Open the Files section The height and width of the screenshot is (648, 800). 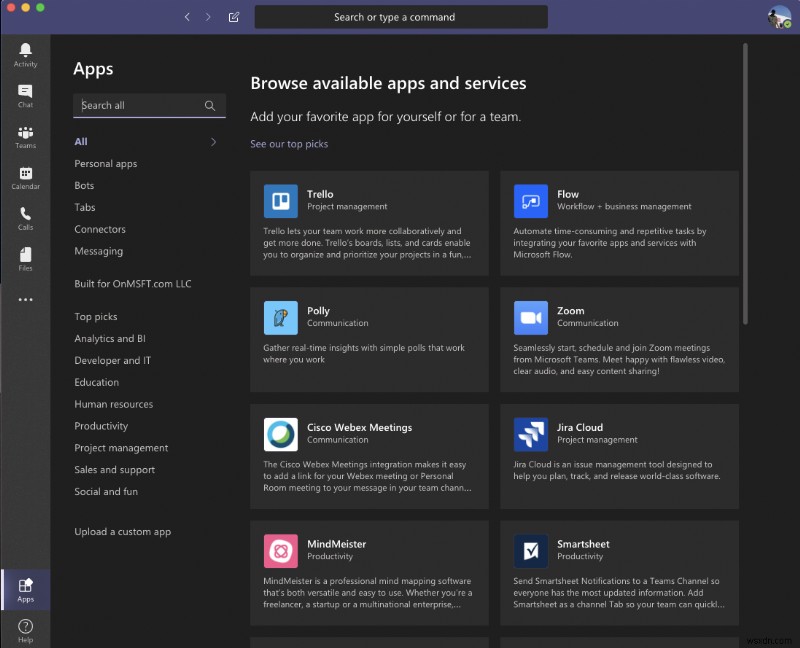tap(25, 260)
